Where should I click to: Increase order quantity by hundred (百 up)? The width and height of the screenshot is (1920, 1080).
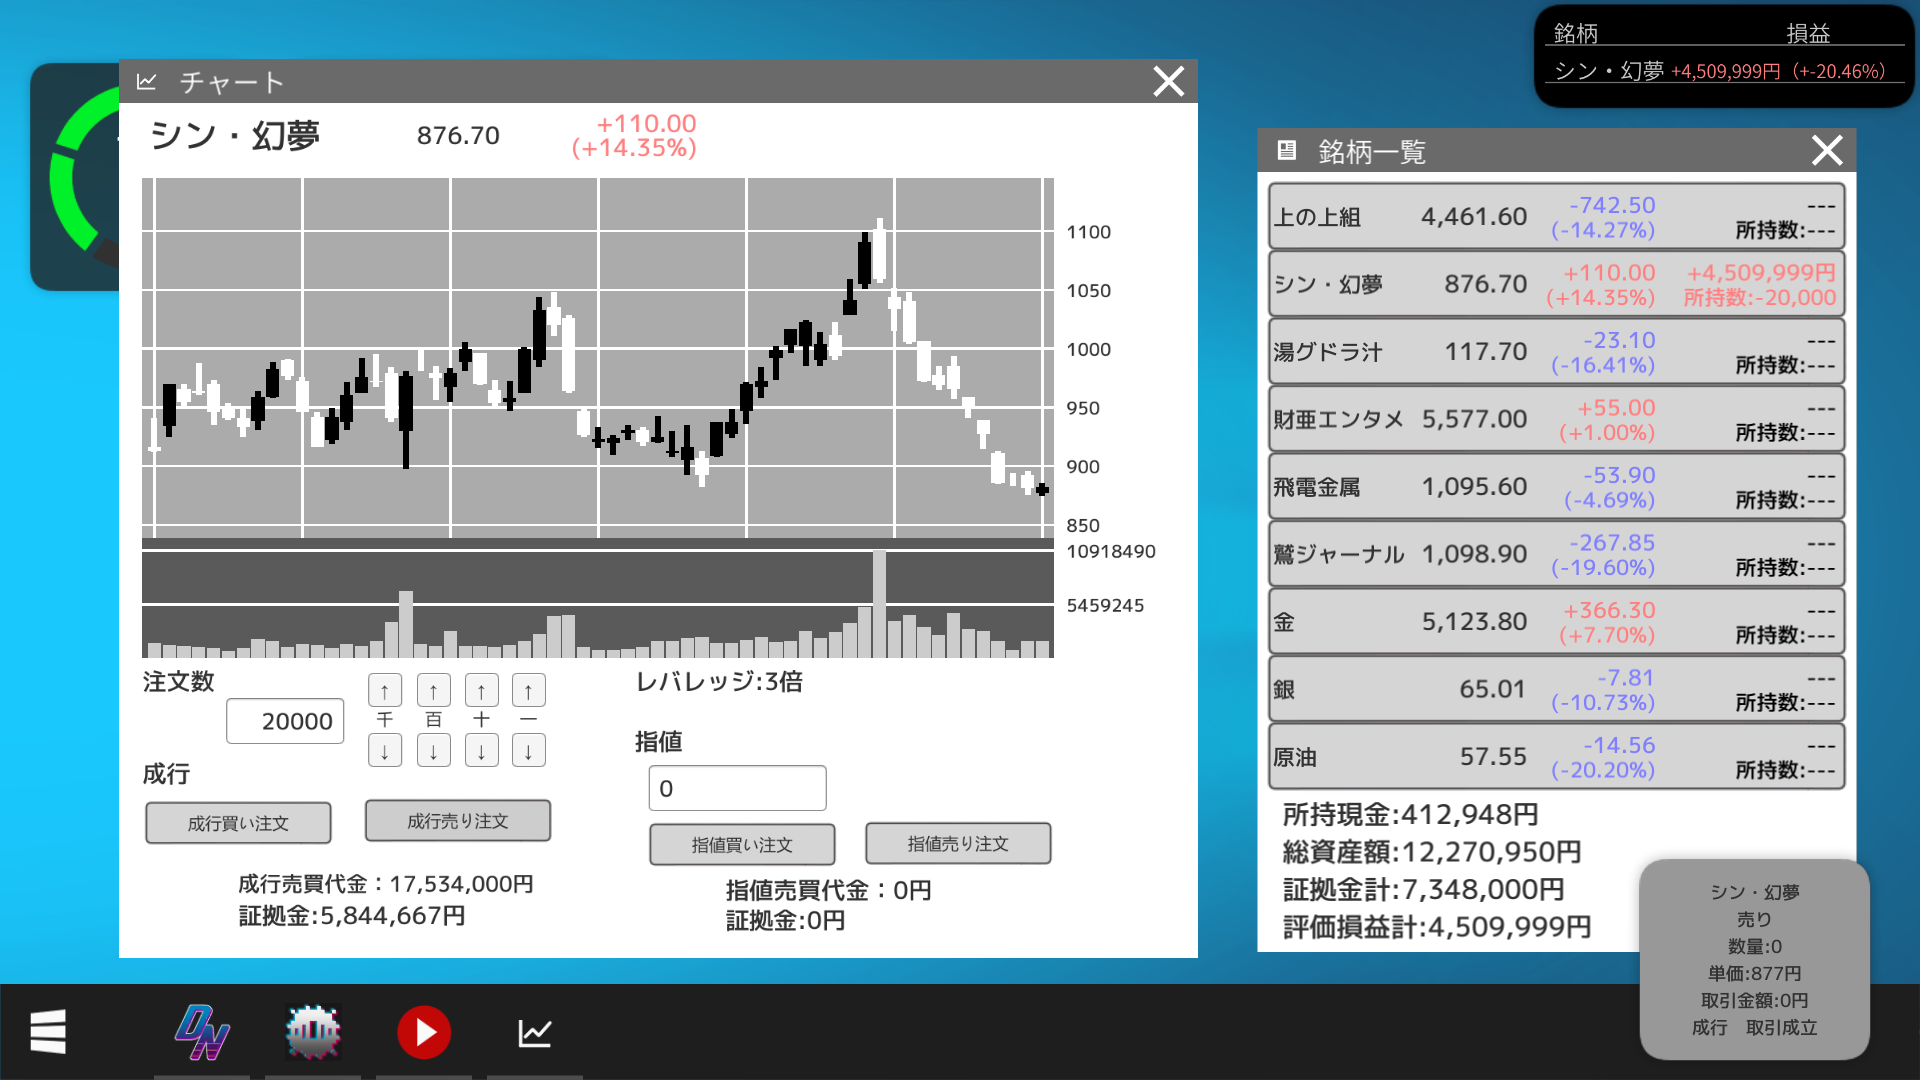tap(433, 690)
